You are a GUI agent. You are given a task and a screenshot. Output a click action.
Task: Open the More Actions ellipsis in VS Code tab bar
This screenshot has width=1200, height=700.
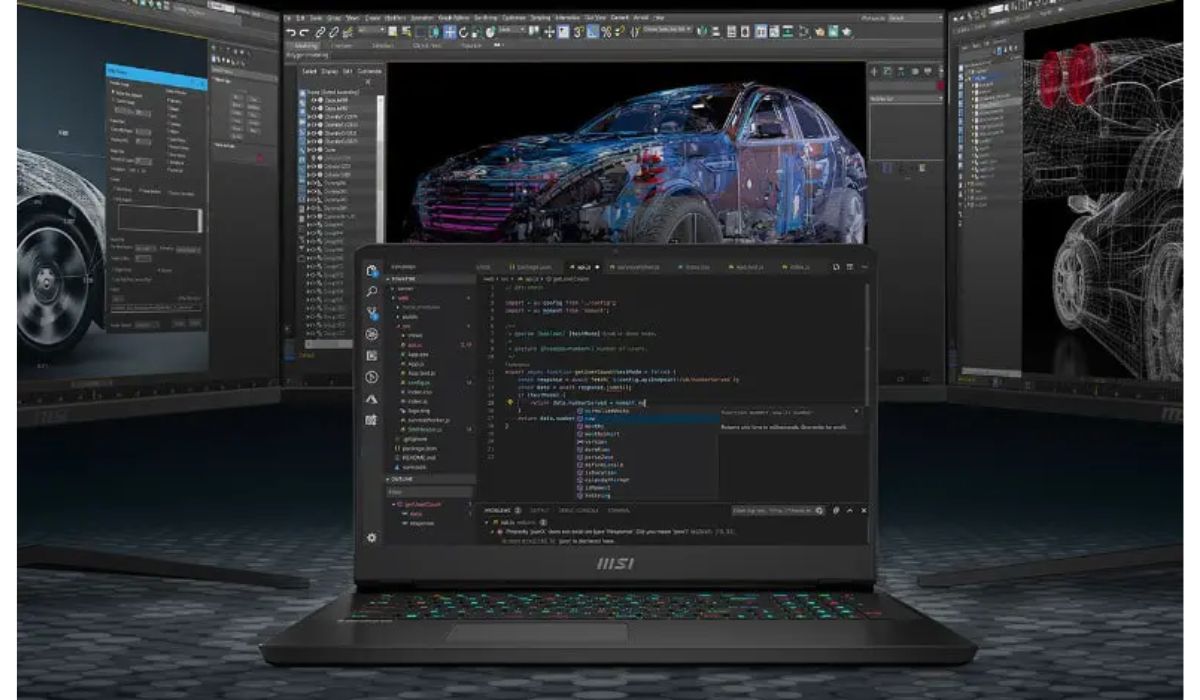864,267
